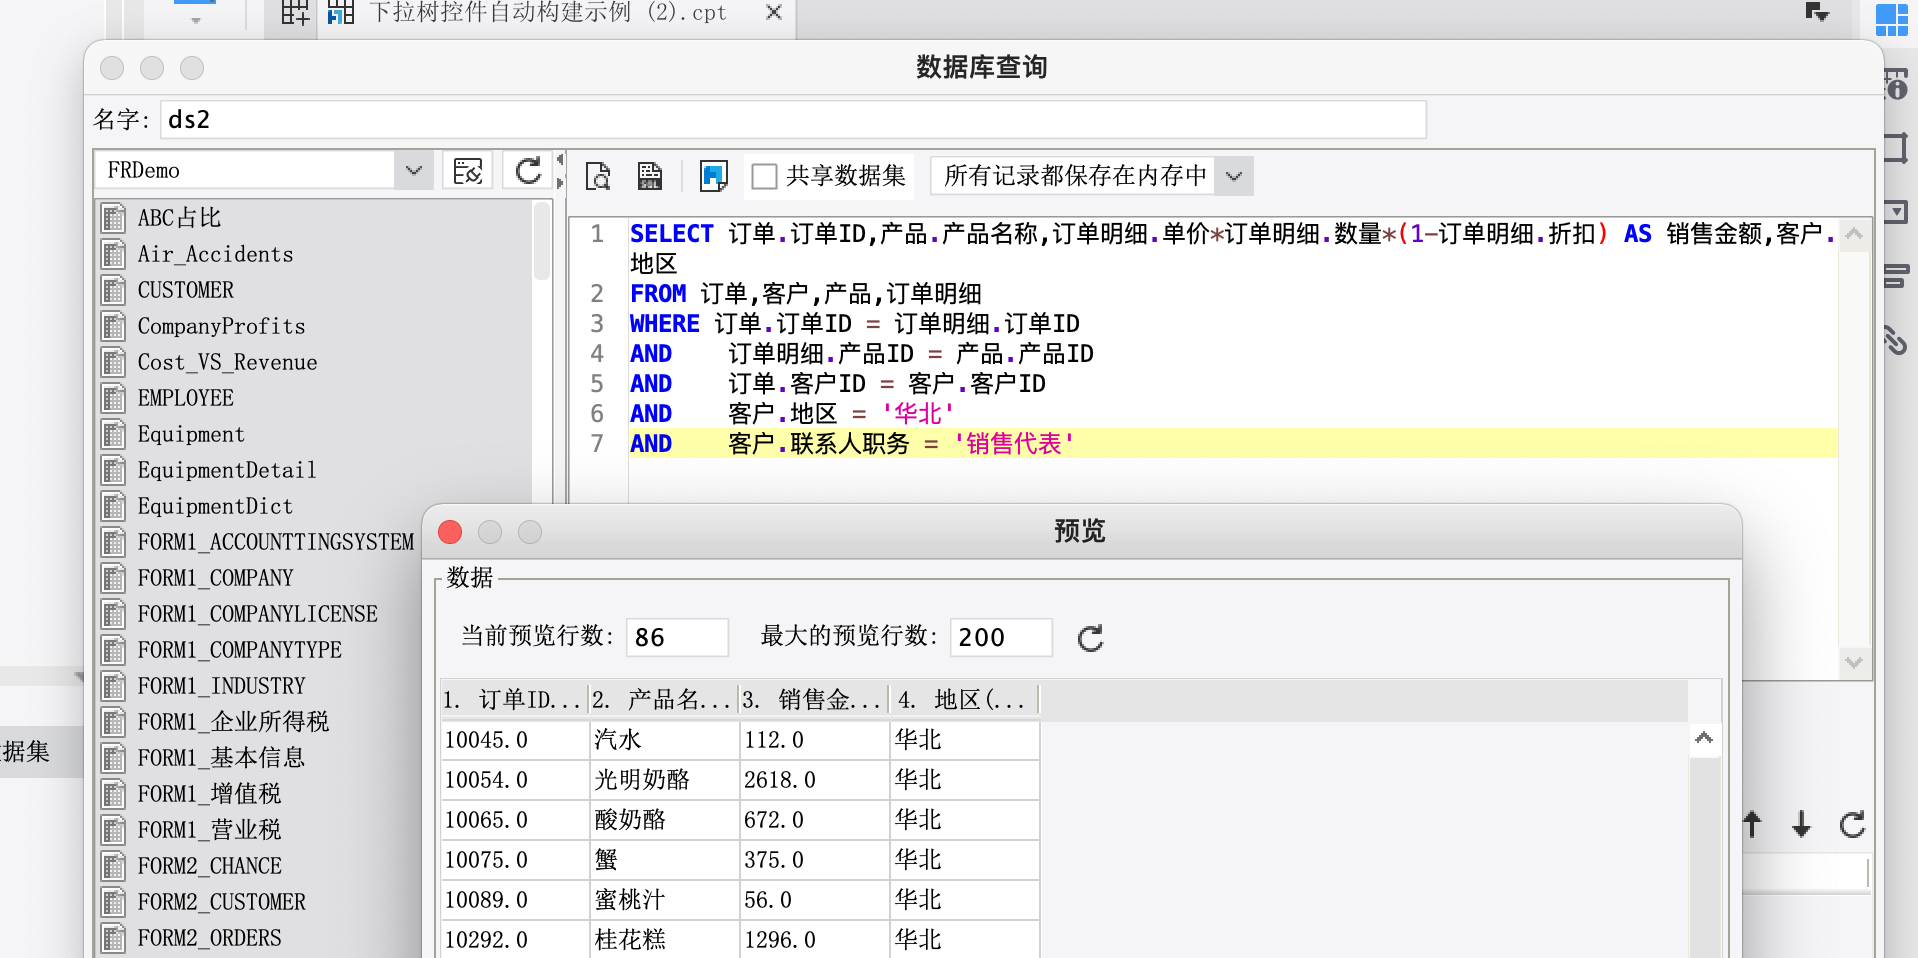Click the 产品名 column header

[664, 700]
